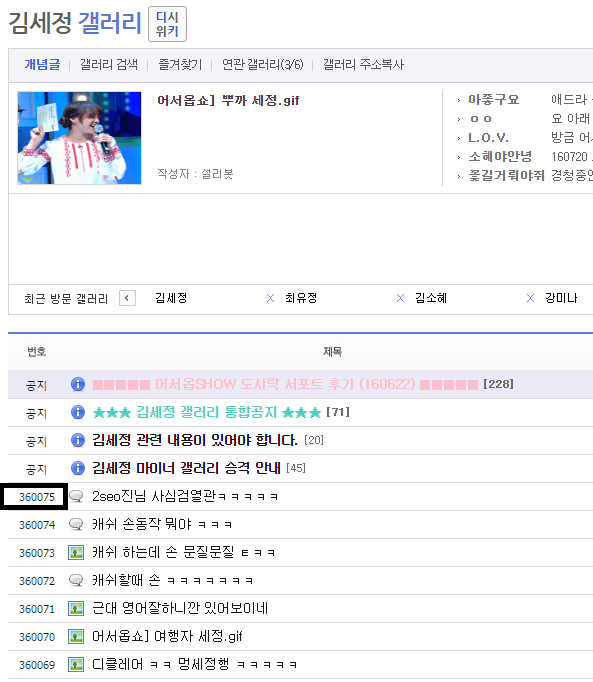Open the [228] comment count
Viewport: 593px width, 682px height.
tap(498, 384)
